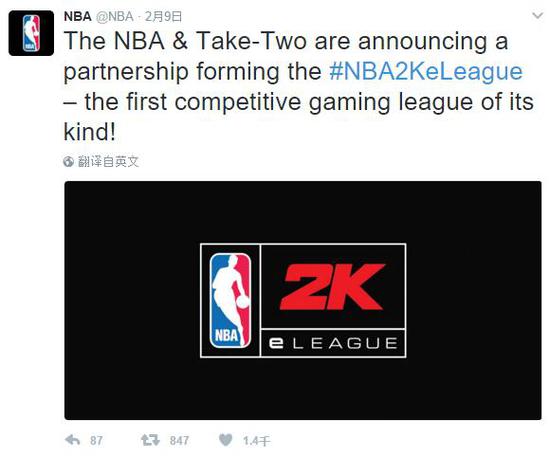Open the @NBA handle link

[x=114, y=16]
